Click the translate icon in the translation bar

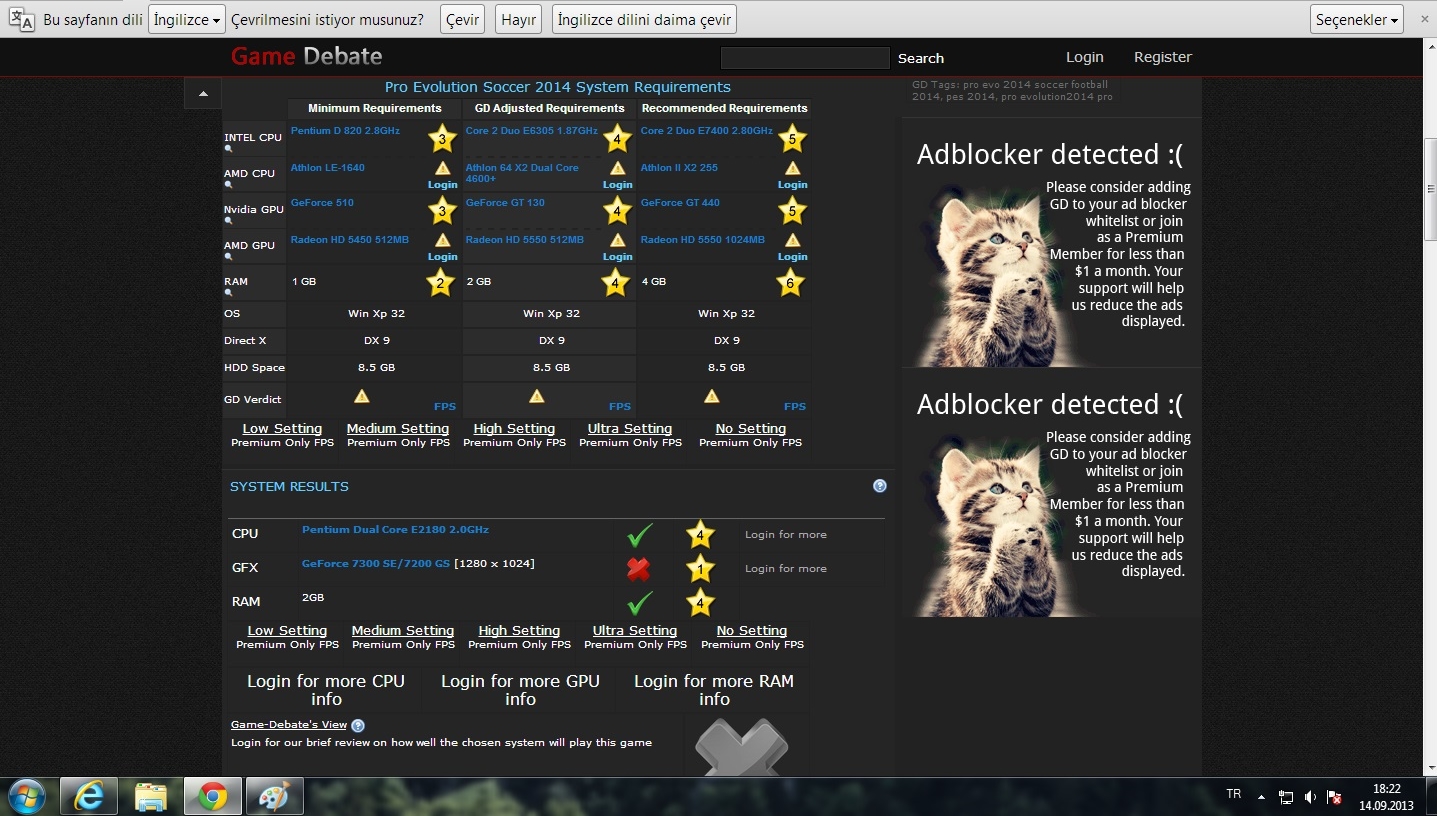[22, 19]
